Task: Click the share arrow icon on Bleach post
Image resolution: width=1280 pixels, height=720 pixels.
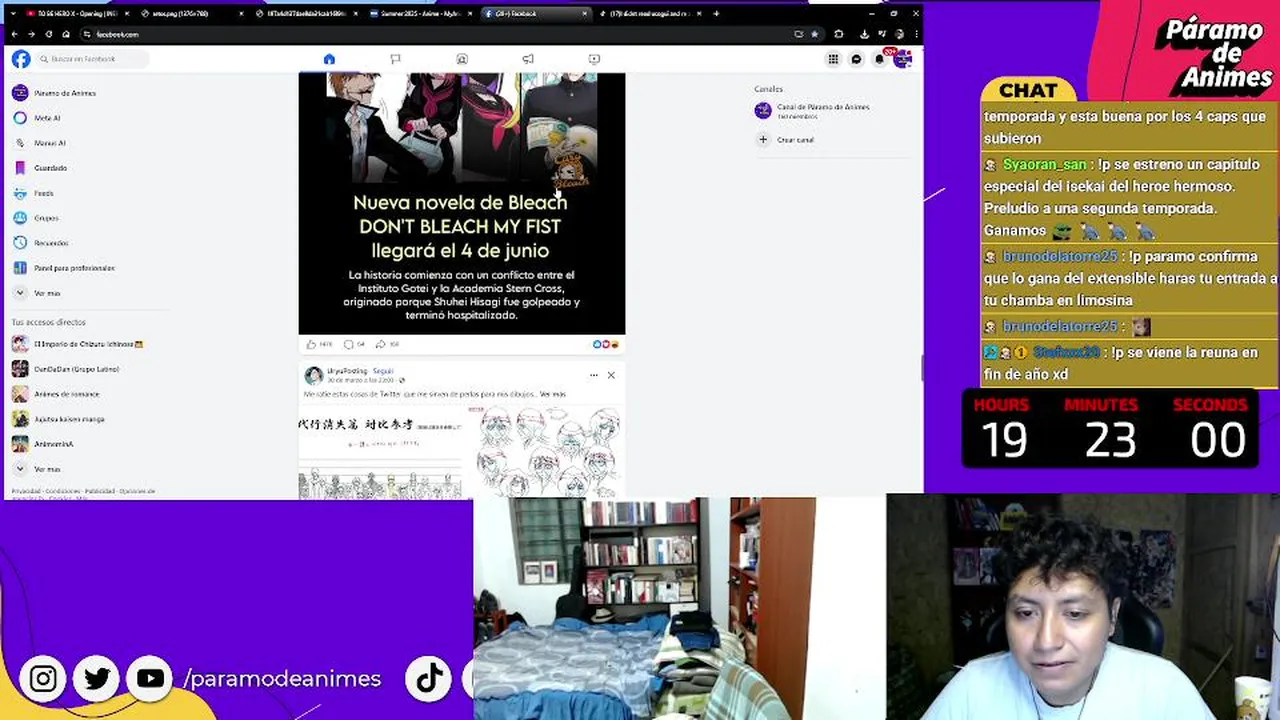Action: pyautogui.click(x=381, y=344)
